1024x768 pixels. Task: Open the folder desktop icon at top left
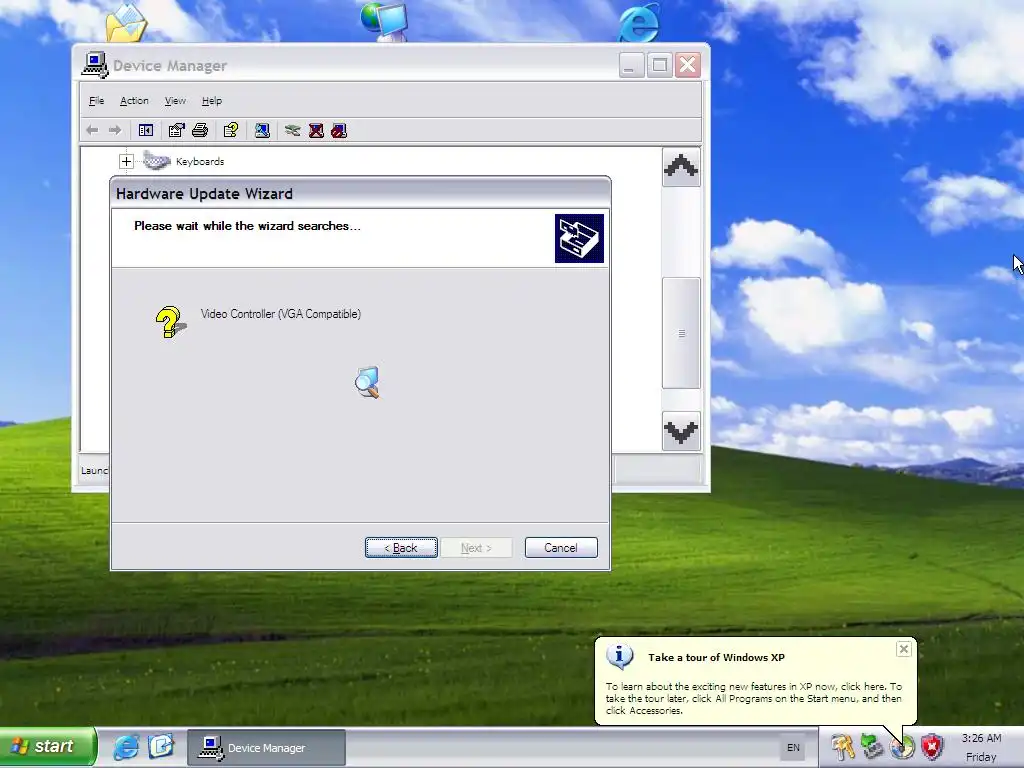(x=127, y=23)
